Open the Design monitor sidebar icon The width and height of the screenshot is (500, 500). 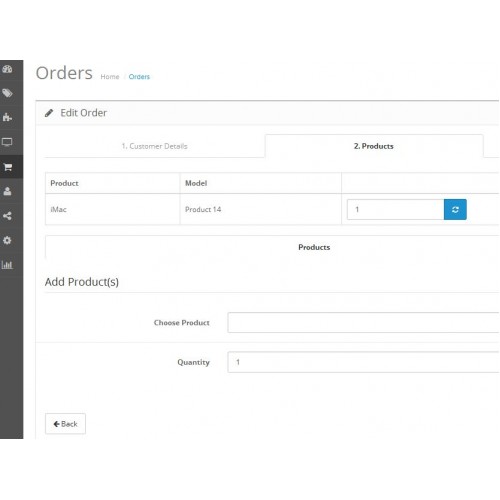pos(7,142)
